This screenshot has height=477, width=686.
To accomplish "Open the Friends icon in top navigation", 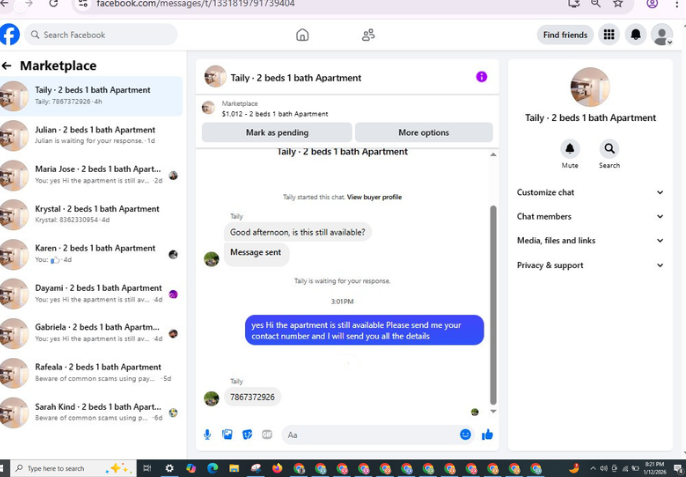I will point(368,35).
